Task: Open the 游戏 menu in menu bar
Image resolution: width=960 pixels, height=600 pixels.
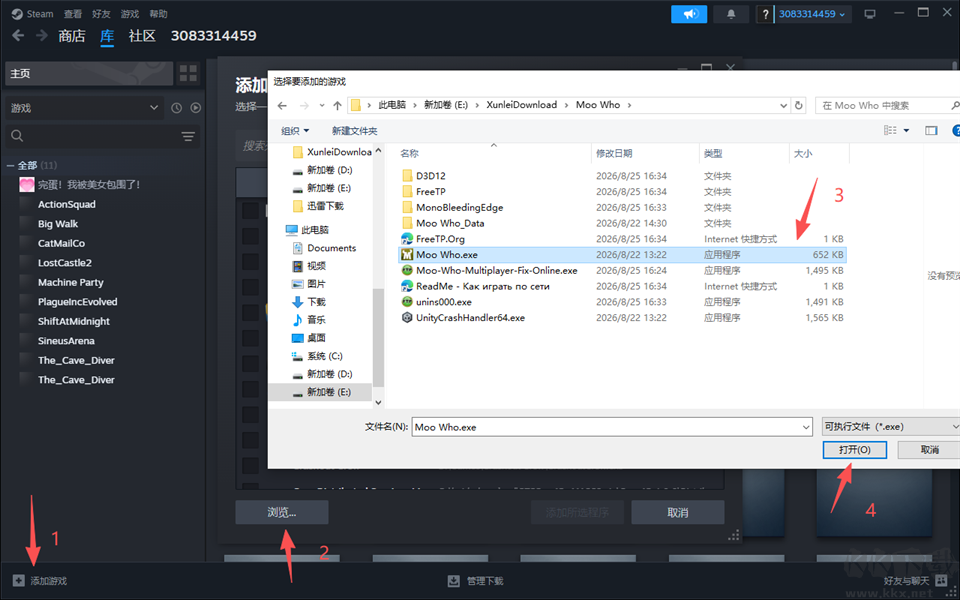Action: tap(130, 13)
